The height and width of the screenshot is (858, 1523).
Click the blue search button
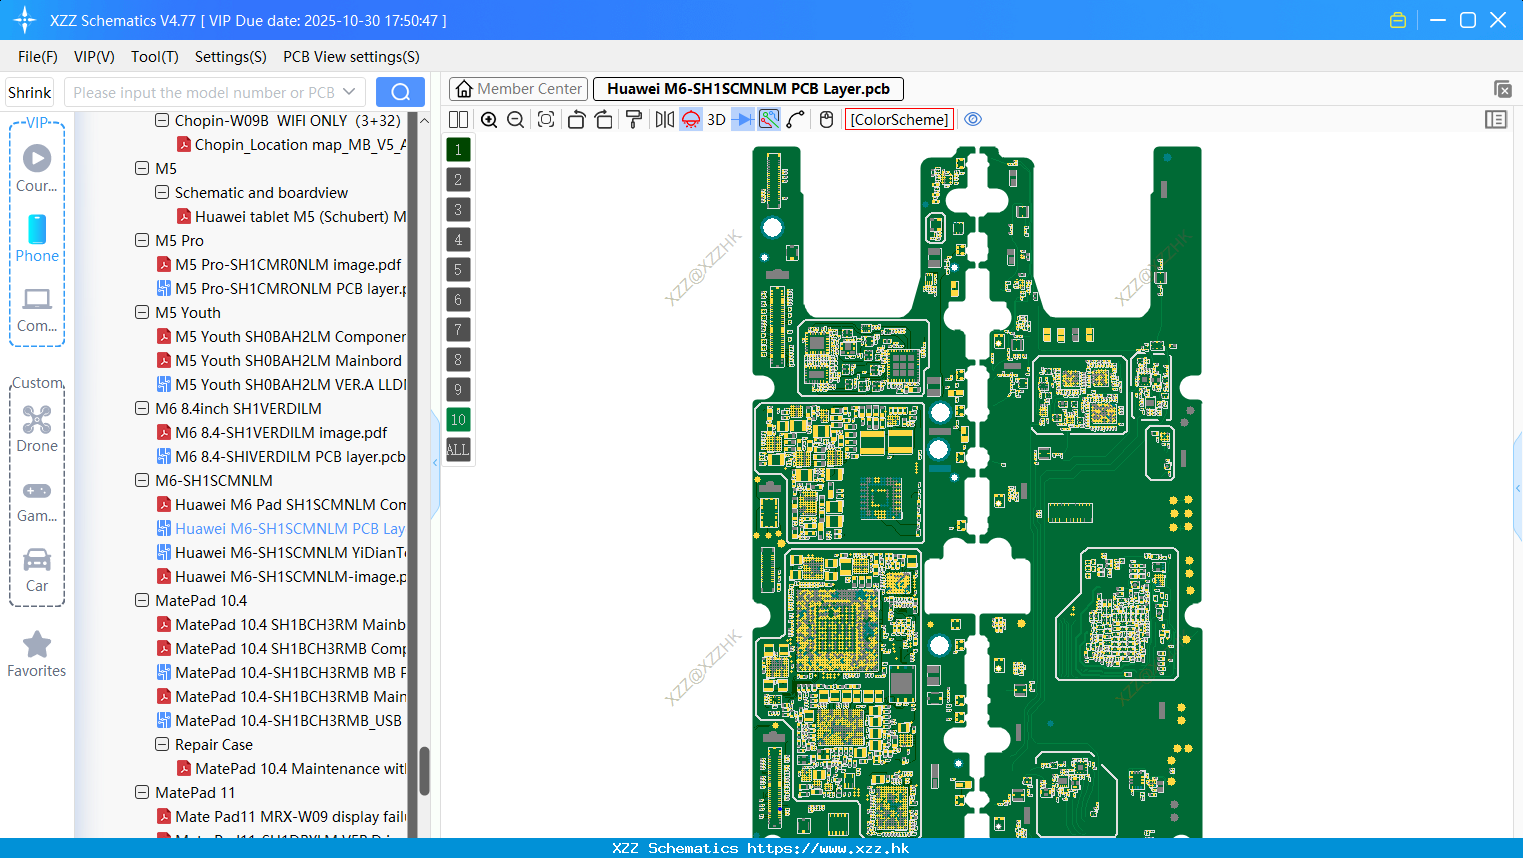point(400,92)
